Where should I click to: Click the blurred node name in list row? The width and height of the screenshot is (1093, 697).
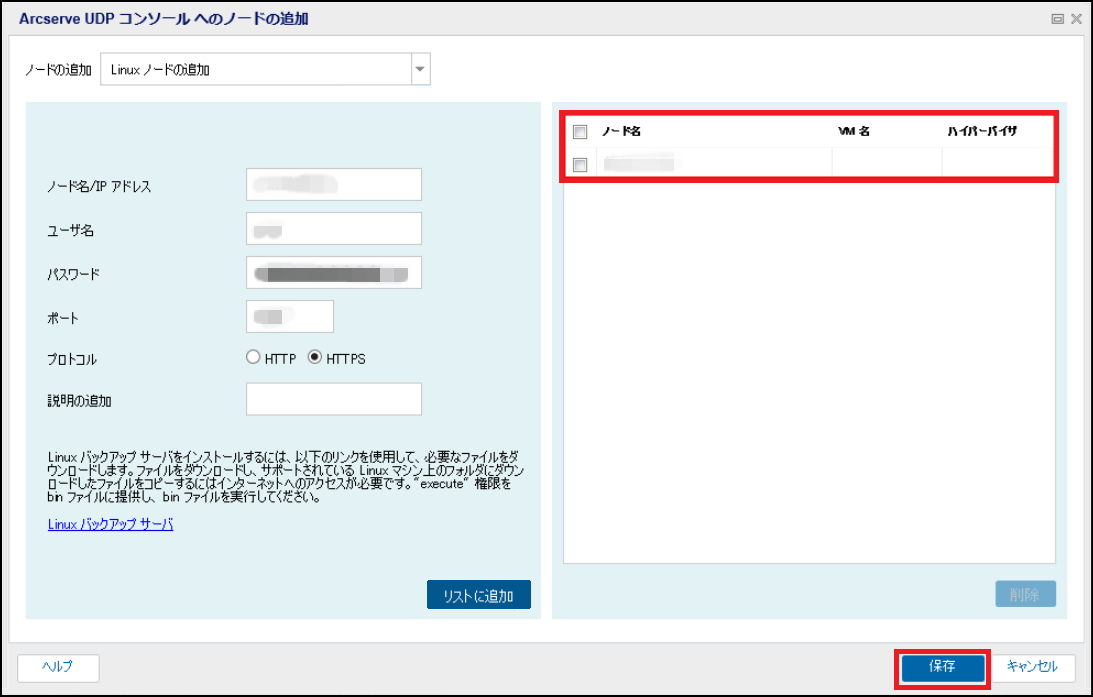[639, 164]
